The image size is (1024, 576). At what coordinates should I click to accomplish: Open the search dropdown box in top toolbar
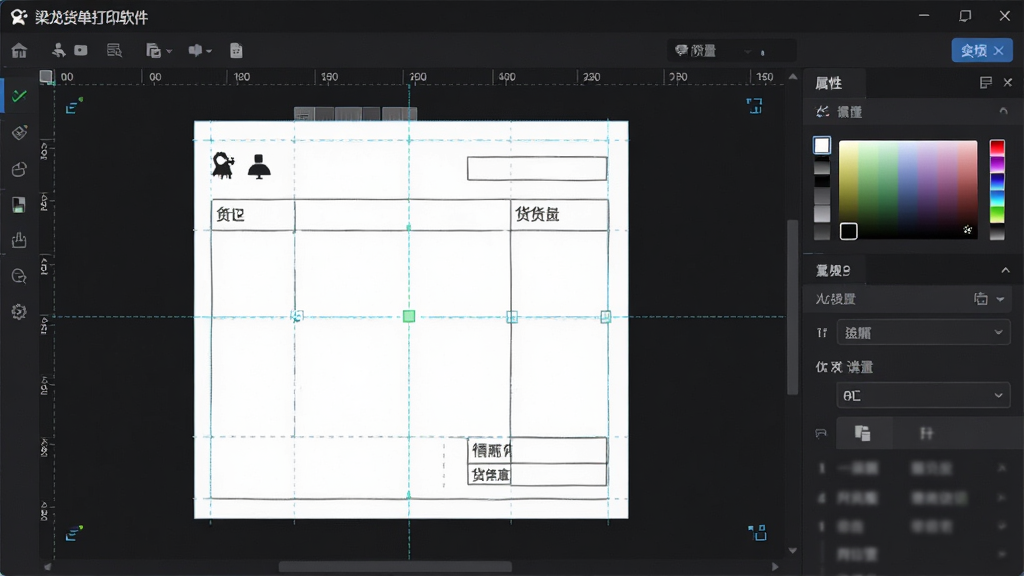coord(731,51)
